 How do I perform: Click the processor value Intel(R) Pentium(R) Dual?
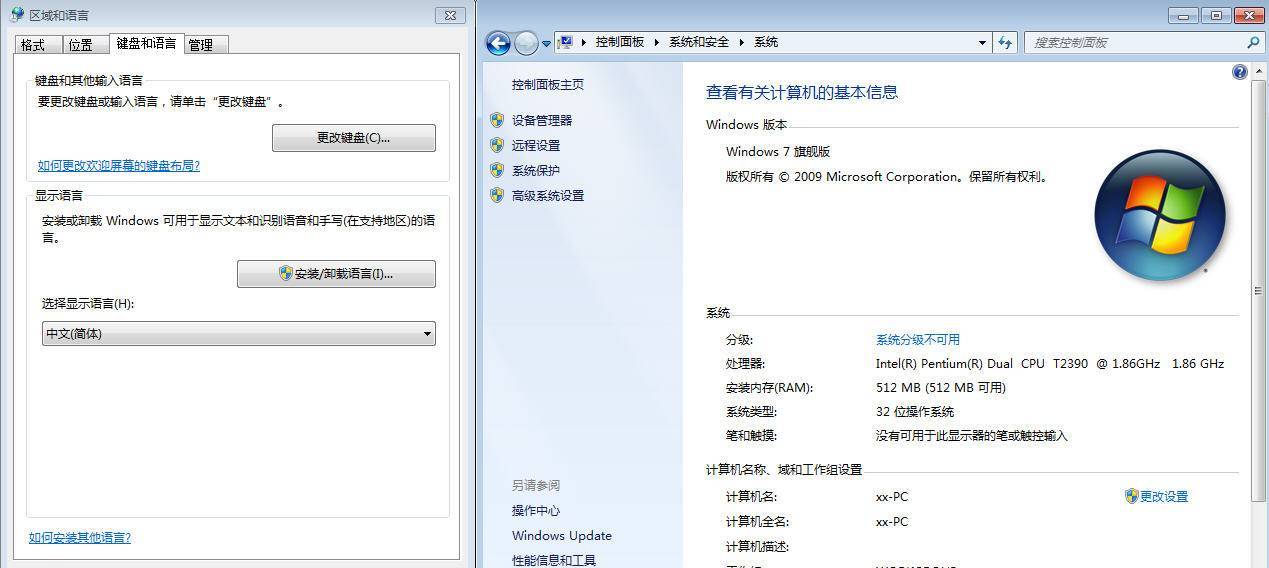pos(1050,364)
